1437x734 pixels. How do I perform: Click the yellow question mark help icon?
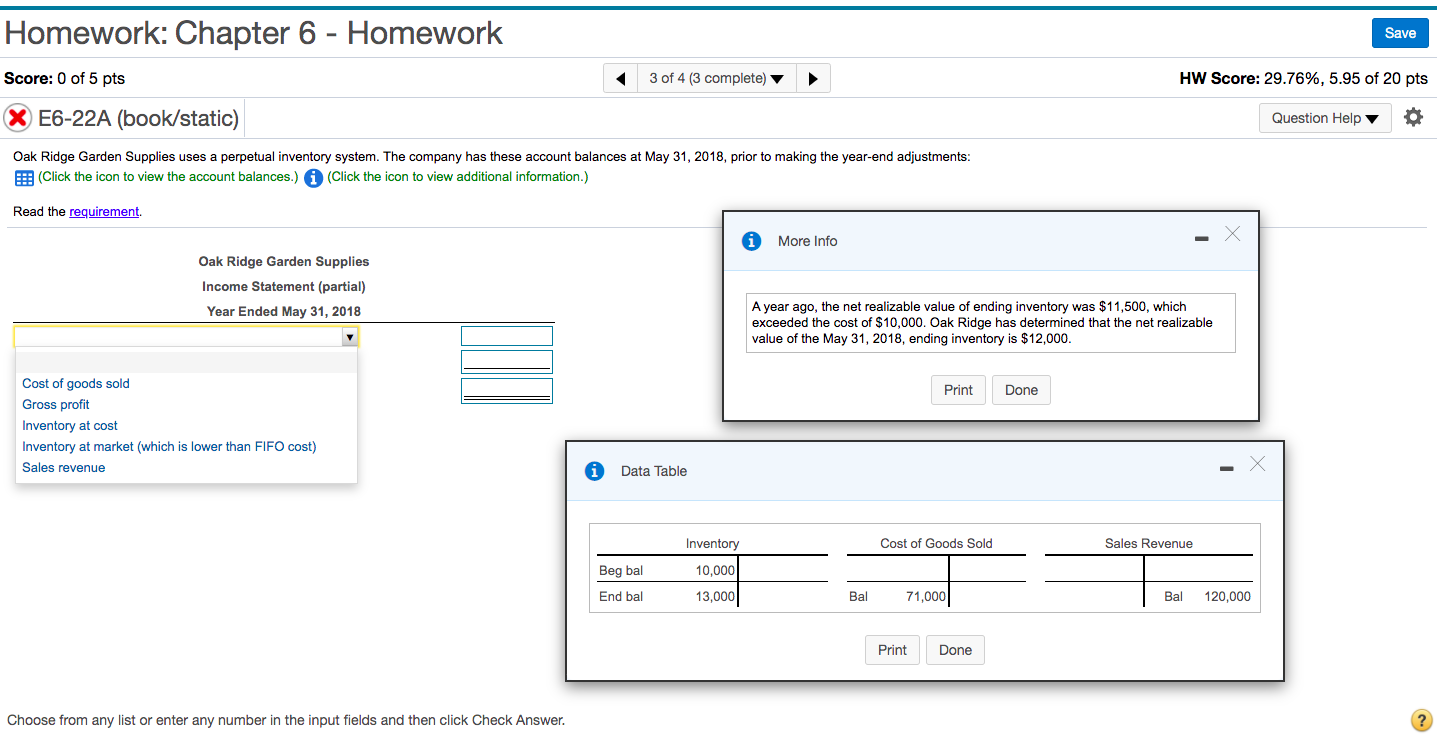1421,719
